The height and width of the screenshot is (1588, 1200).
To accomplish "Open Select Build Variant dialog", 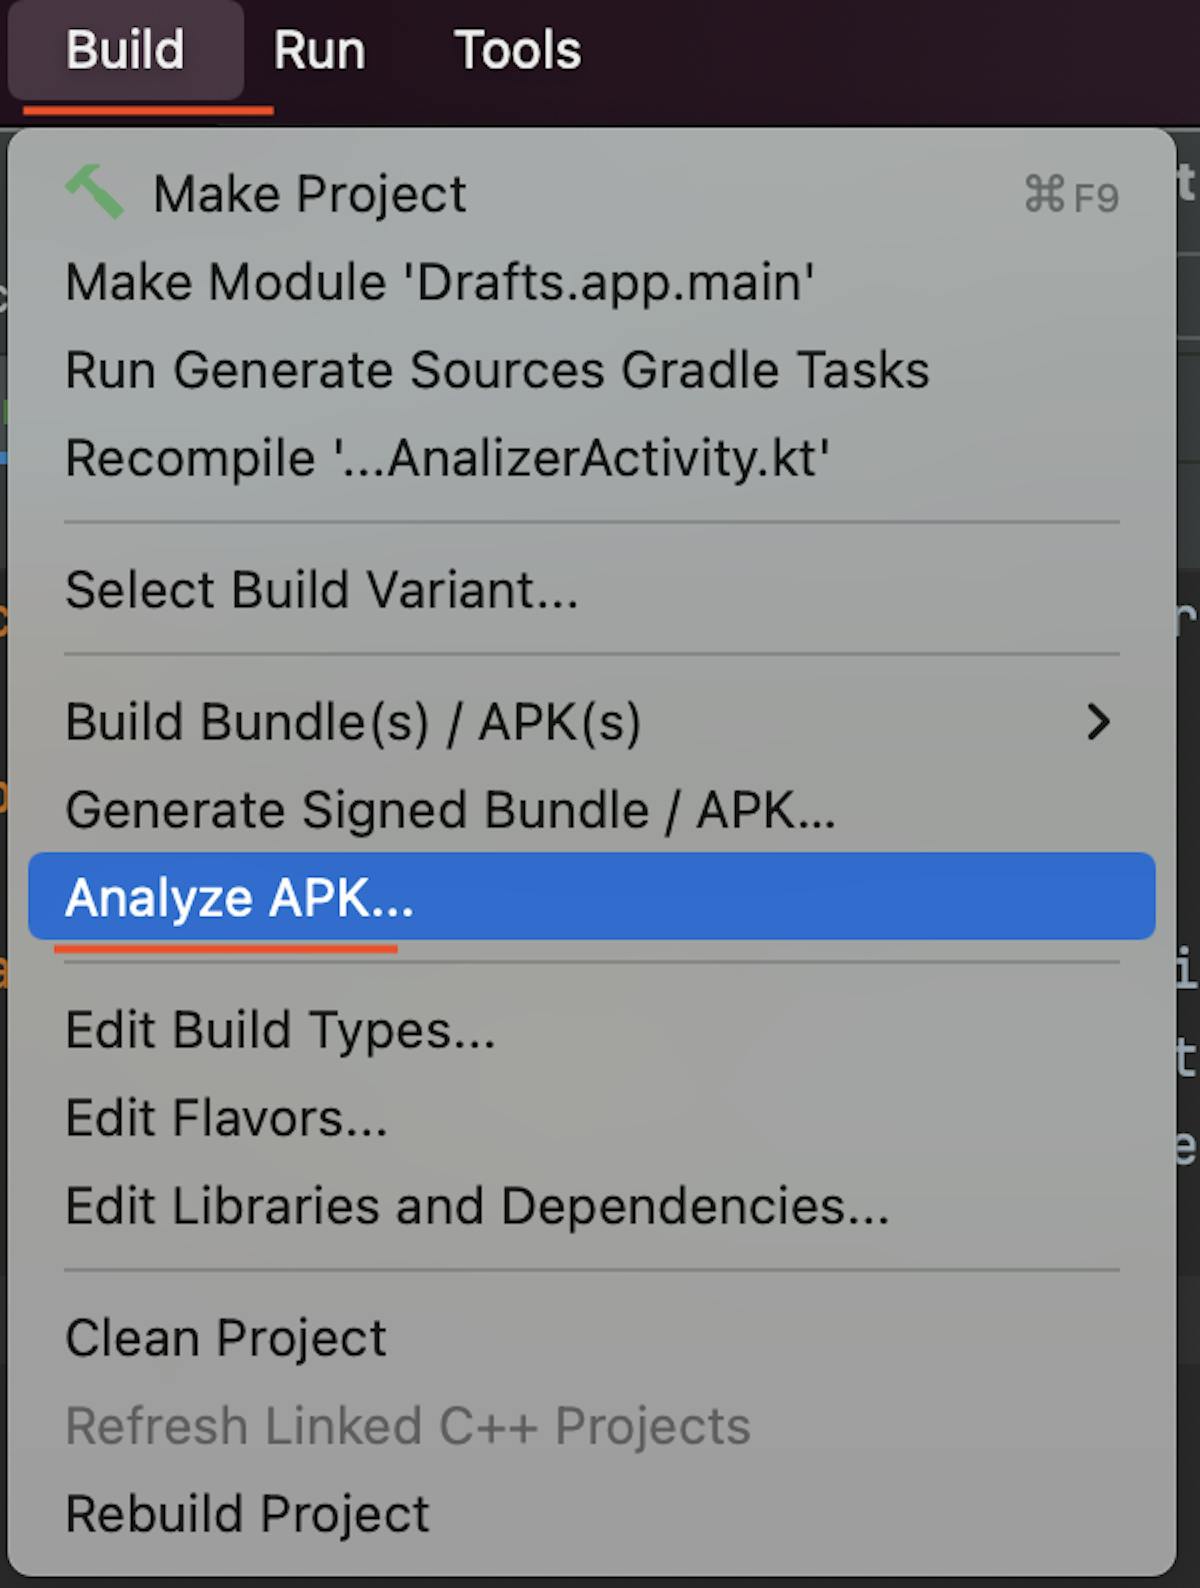I will pyautogui.click(x=321, y=590).
